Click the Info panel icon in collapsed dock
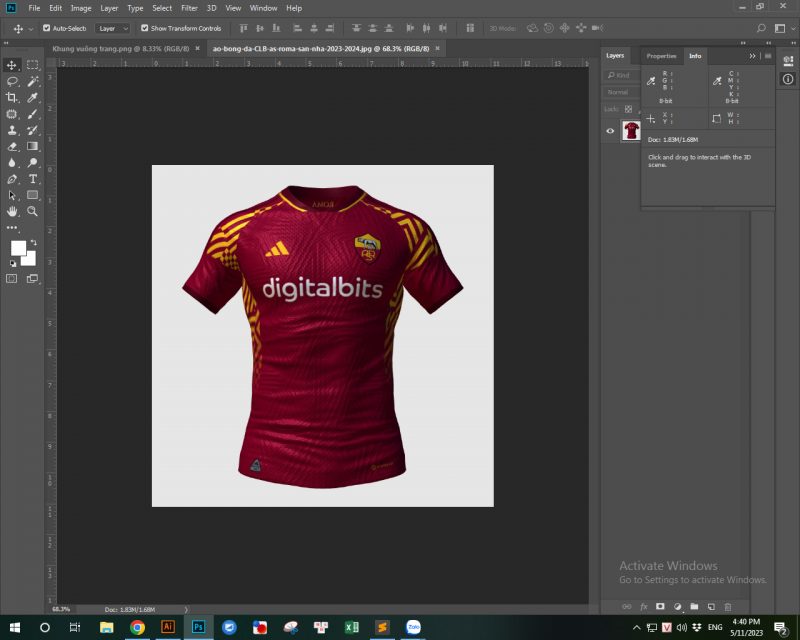 (788, 79)
